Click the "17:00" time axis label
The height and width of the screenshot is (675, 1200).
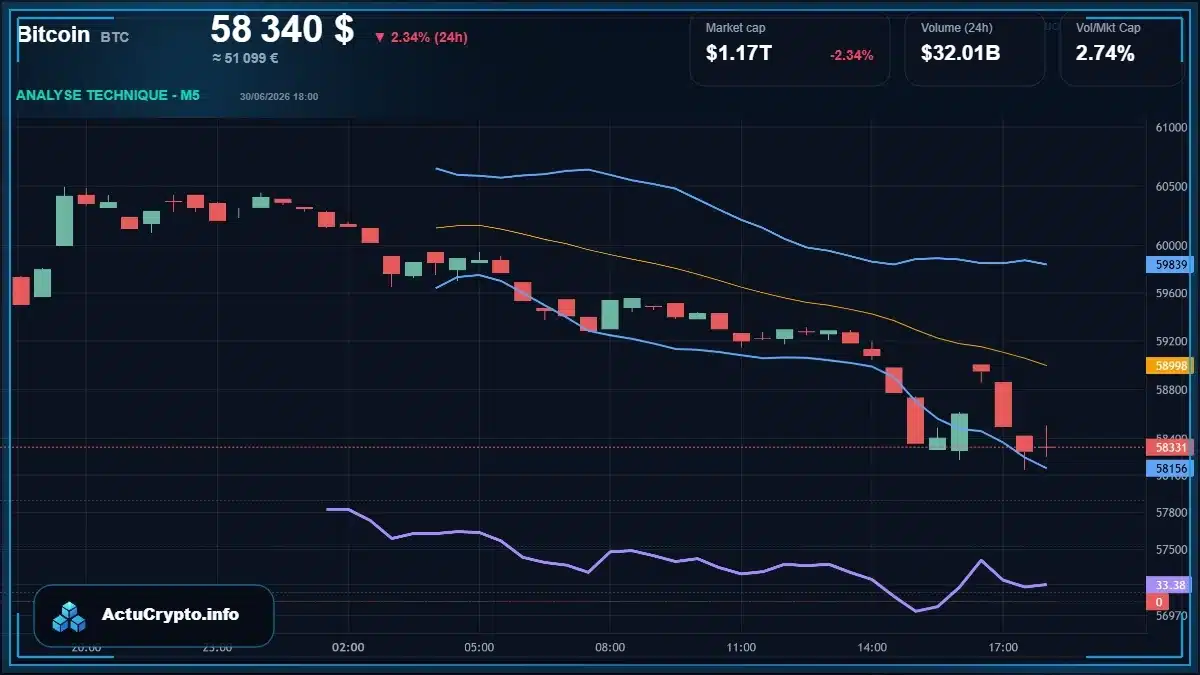click(x=1003, y=647)
